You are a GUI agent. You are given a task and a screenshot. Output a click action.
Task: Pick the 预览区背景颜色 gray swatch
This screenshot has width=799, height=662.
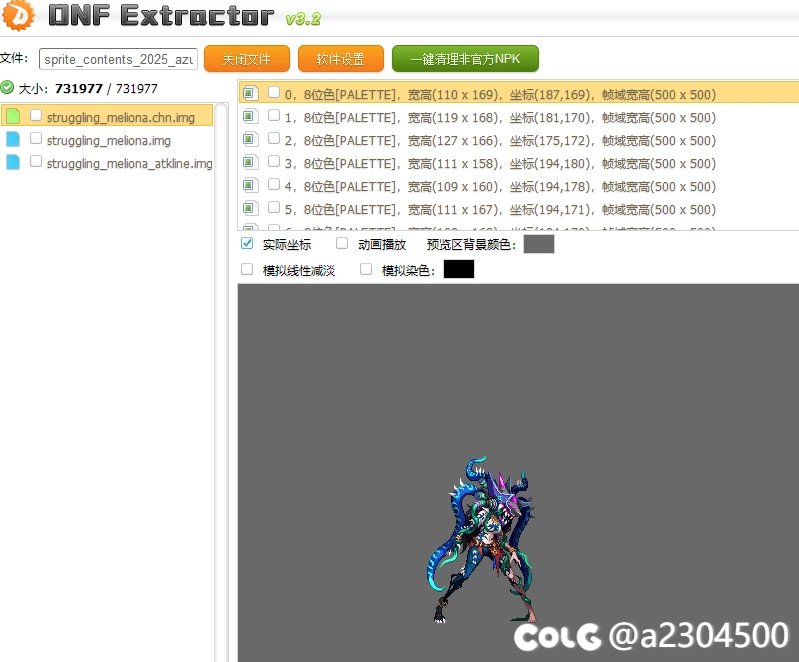point(539,244)
